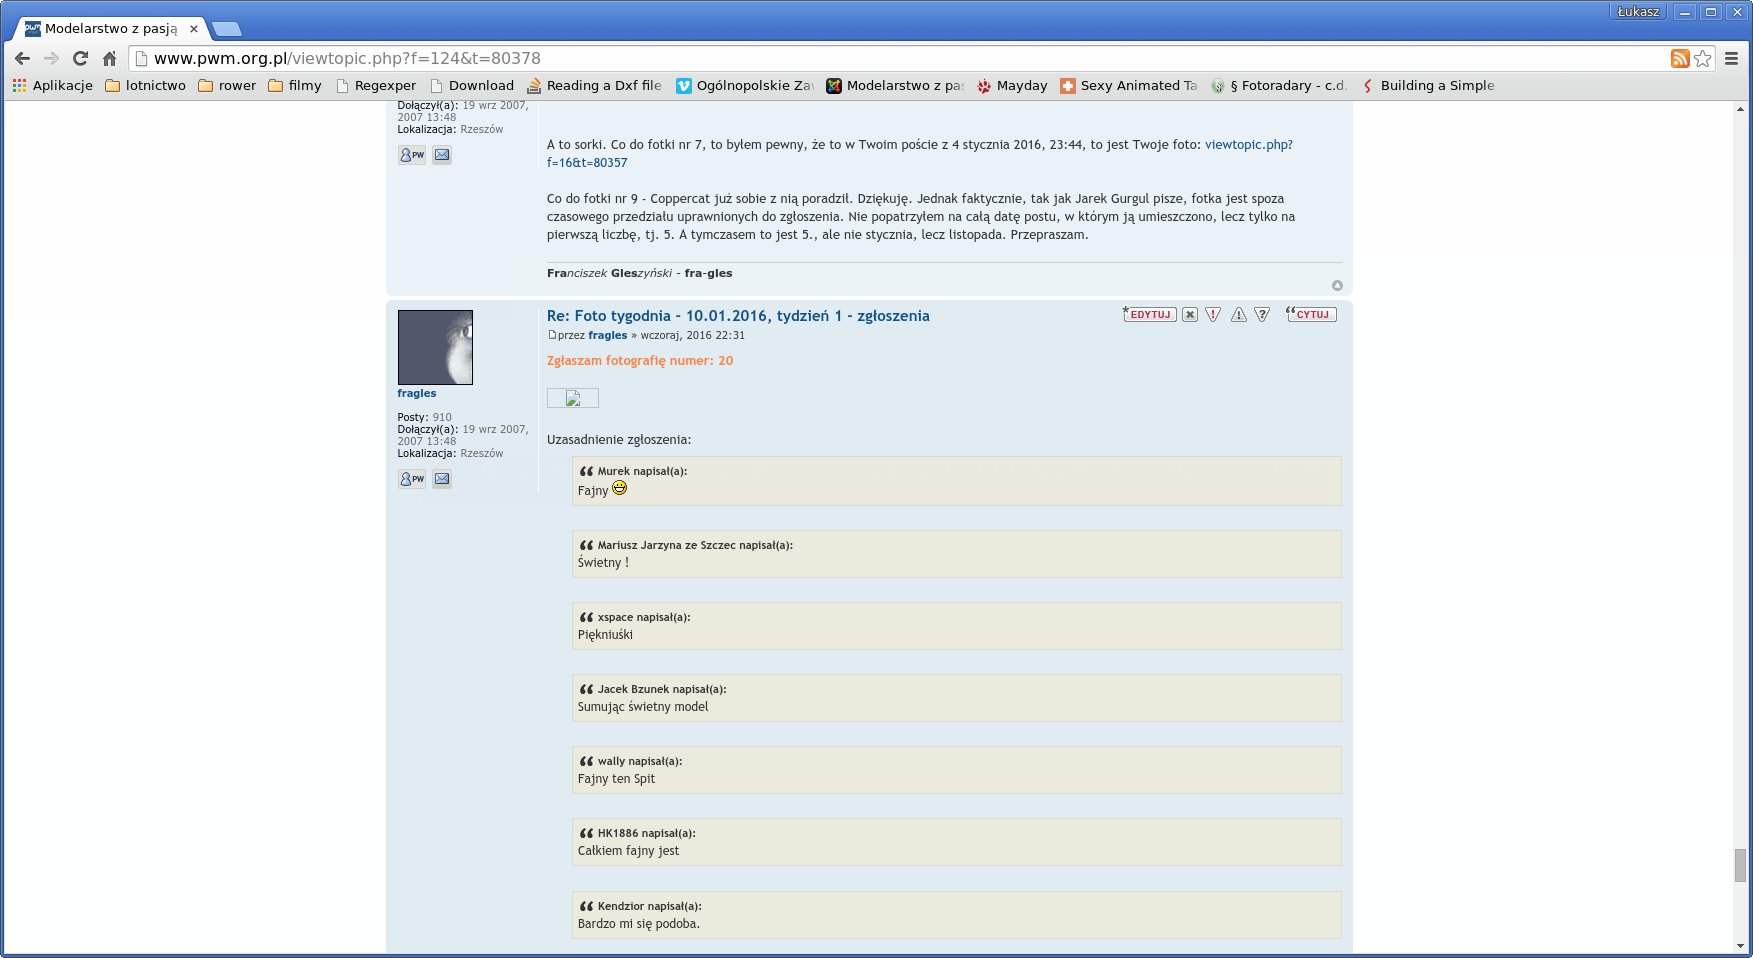Click the delete post X icon

(1189, 315)
